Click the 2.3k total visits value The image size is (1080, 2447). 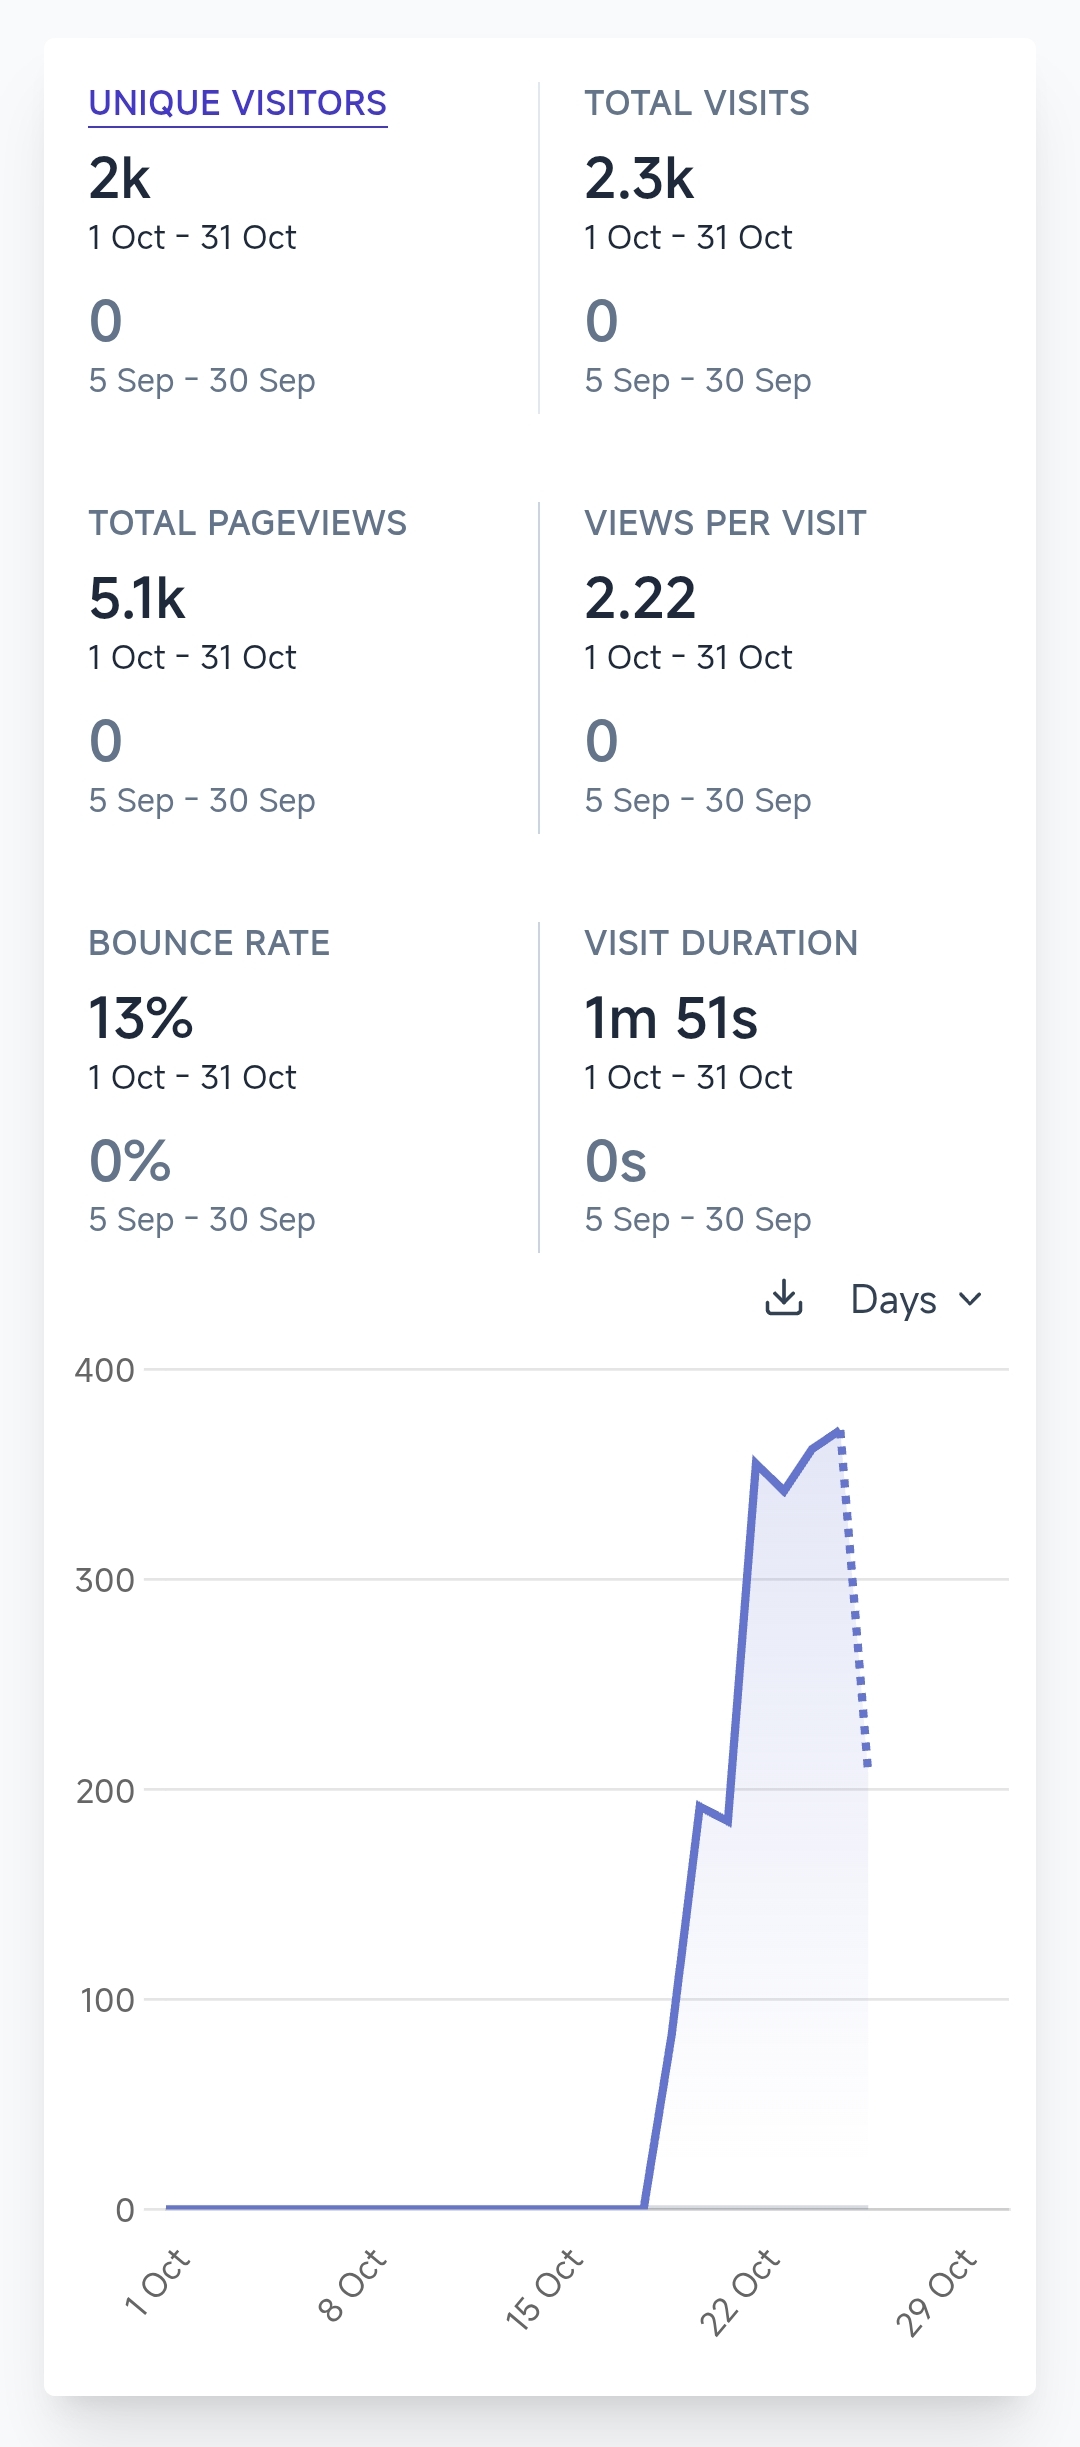639,179
